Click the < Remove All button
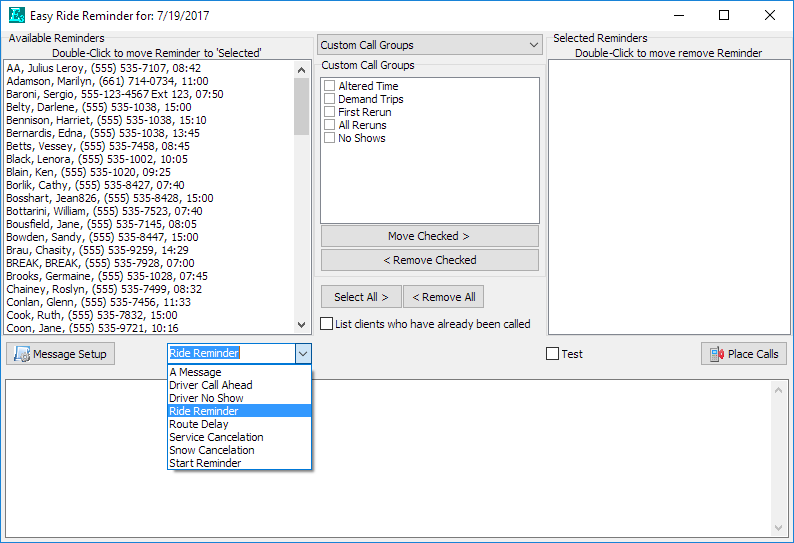The image size is (794, 543). 444,297
